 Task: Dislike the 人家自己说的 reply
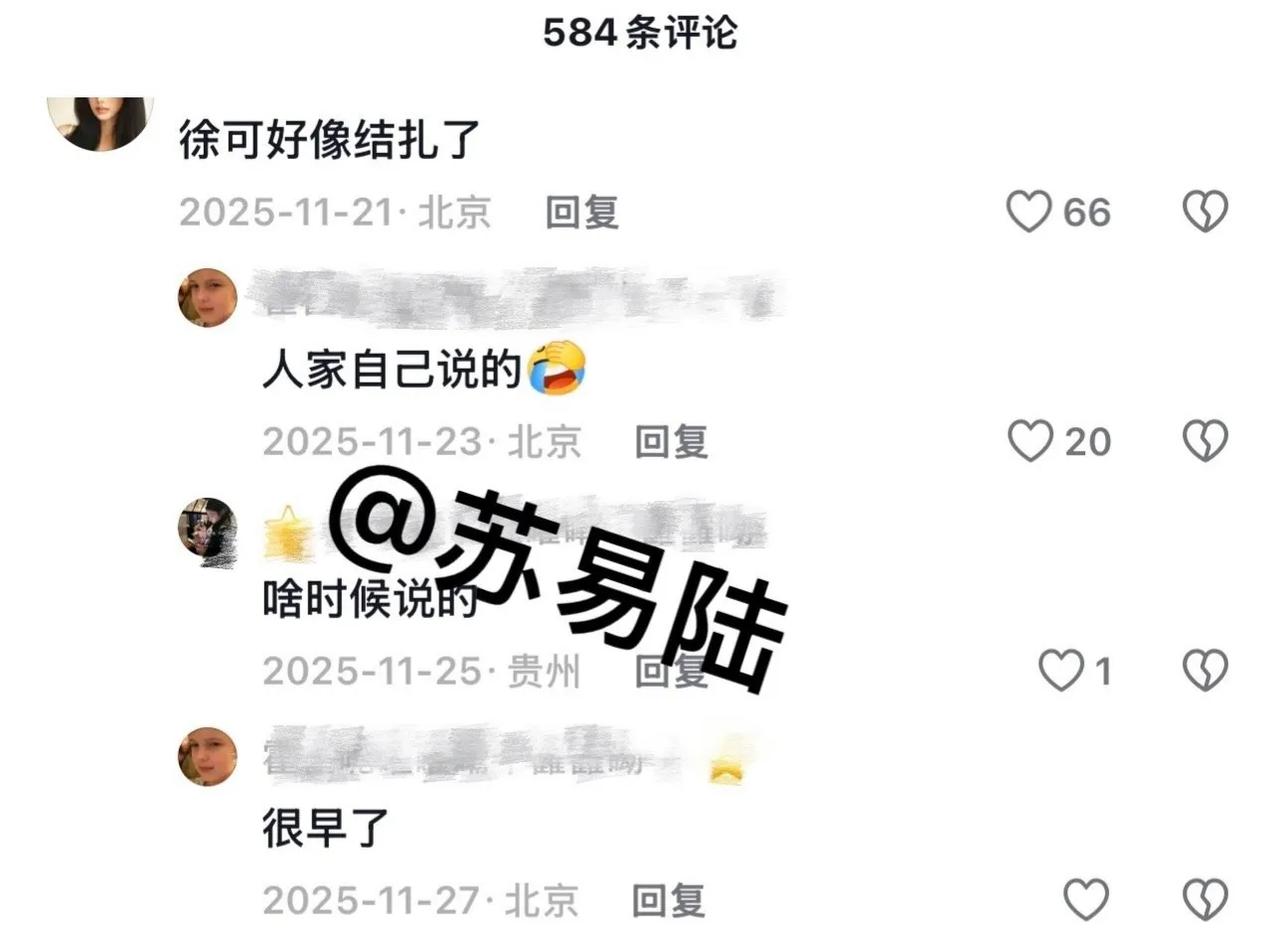[x=1205, y=441]
